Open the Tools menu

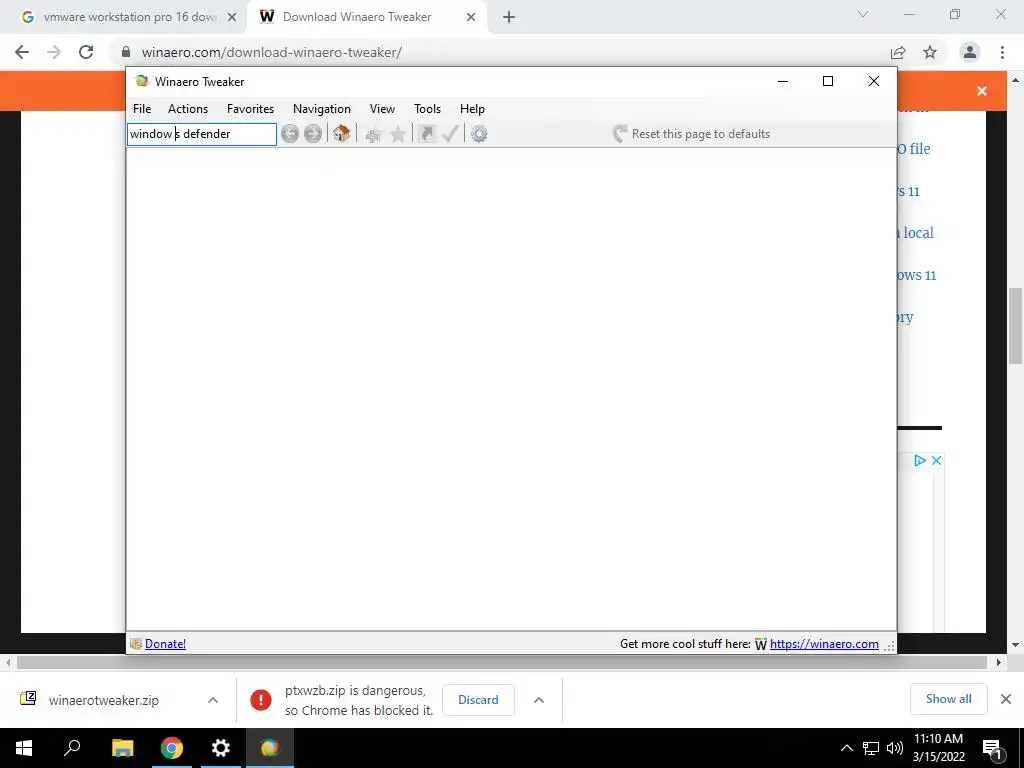(x=427, y=109)
